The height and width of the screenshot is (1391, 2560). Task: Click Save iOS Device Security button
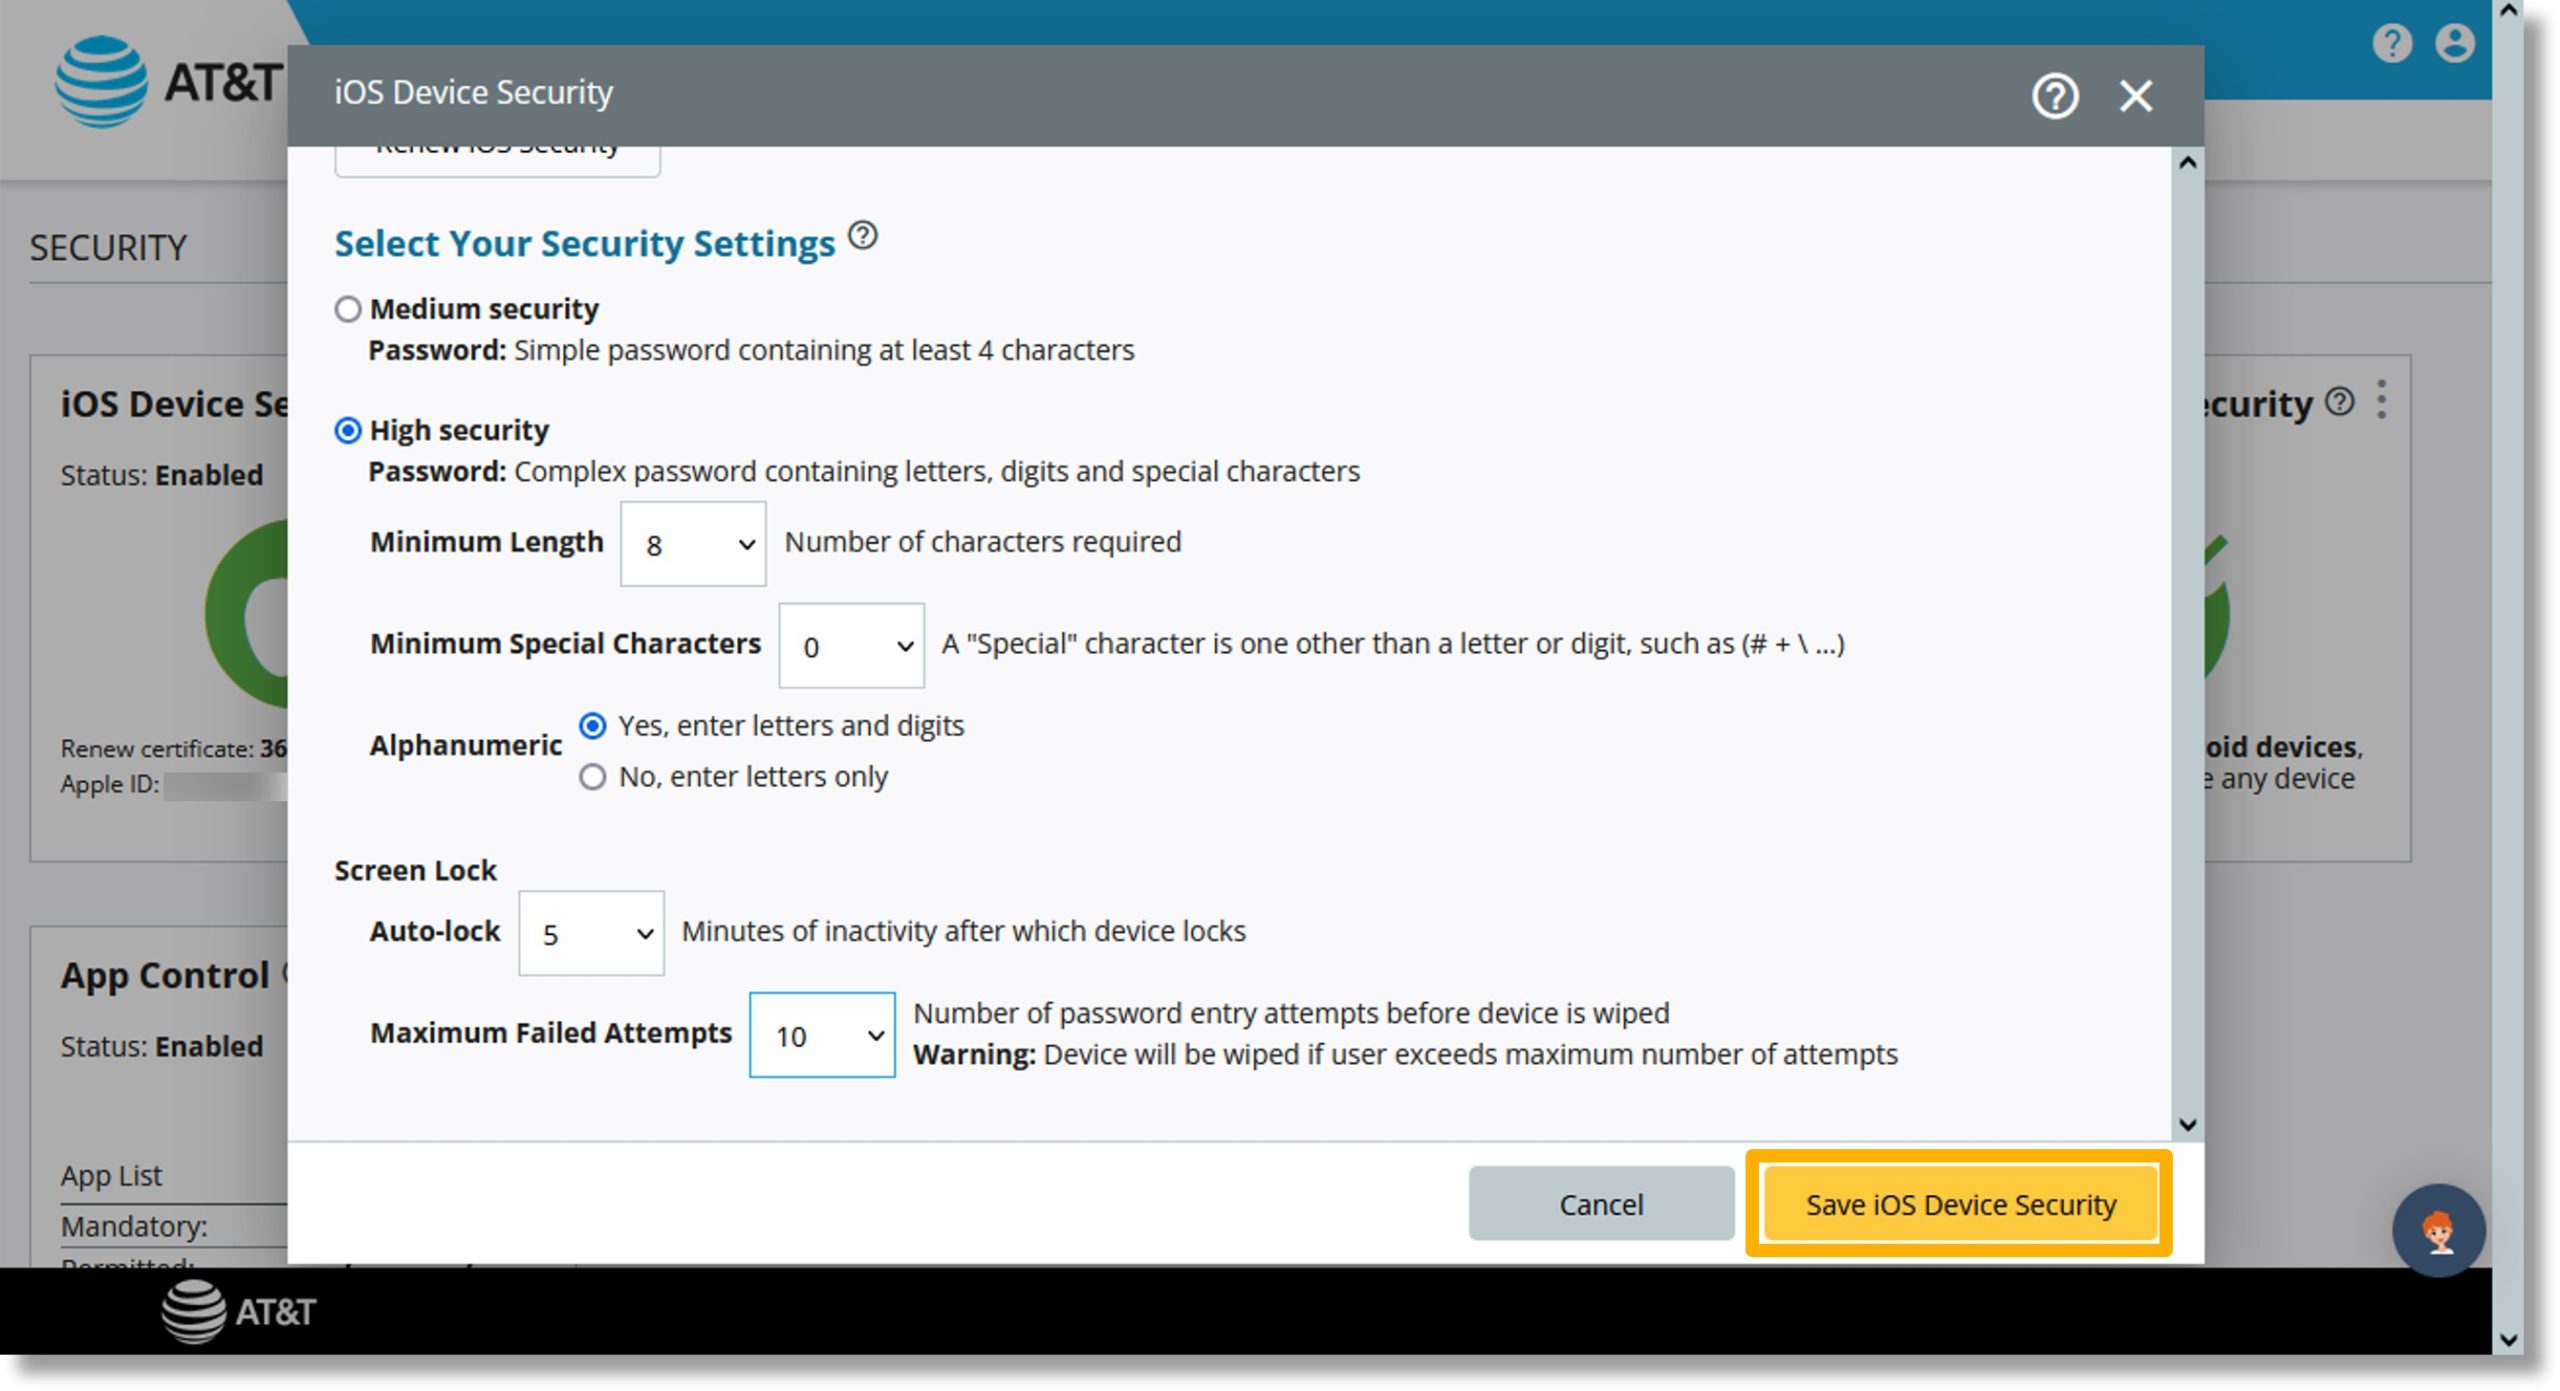pyautogui.click(x=1959, y=1204)
